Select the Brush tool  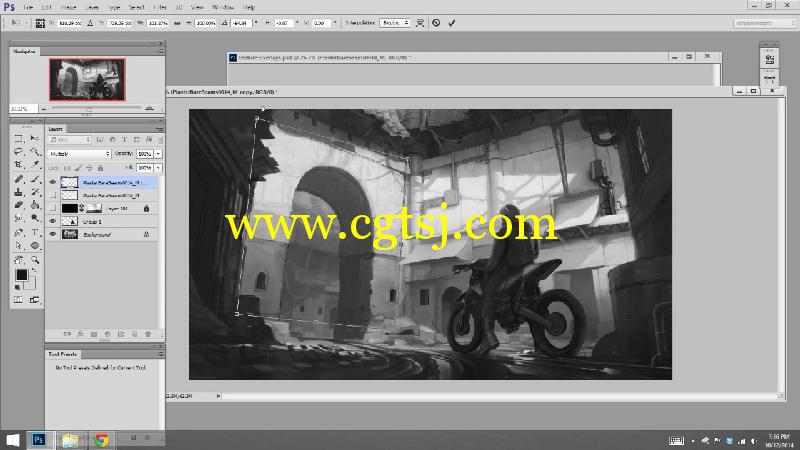[x=35, y=179]
